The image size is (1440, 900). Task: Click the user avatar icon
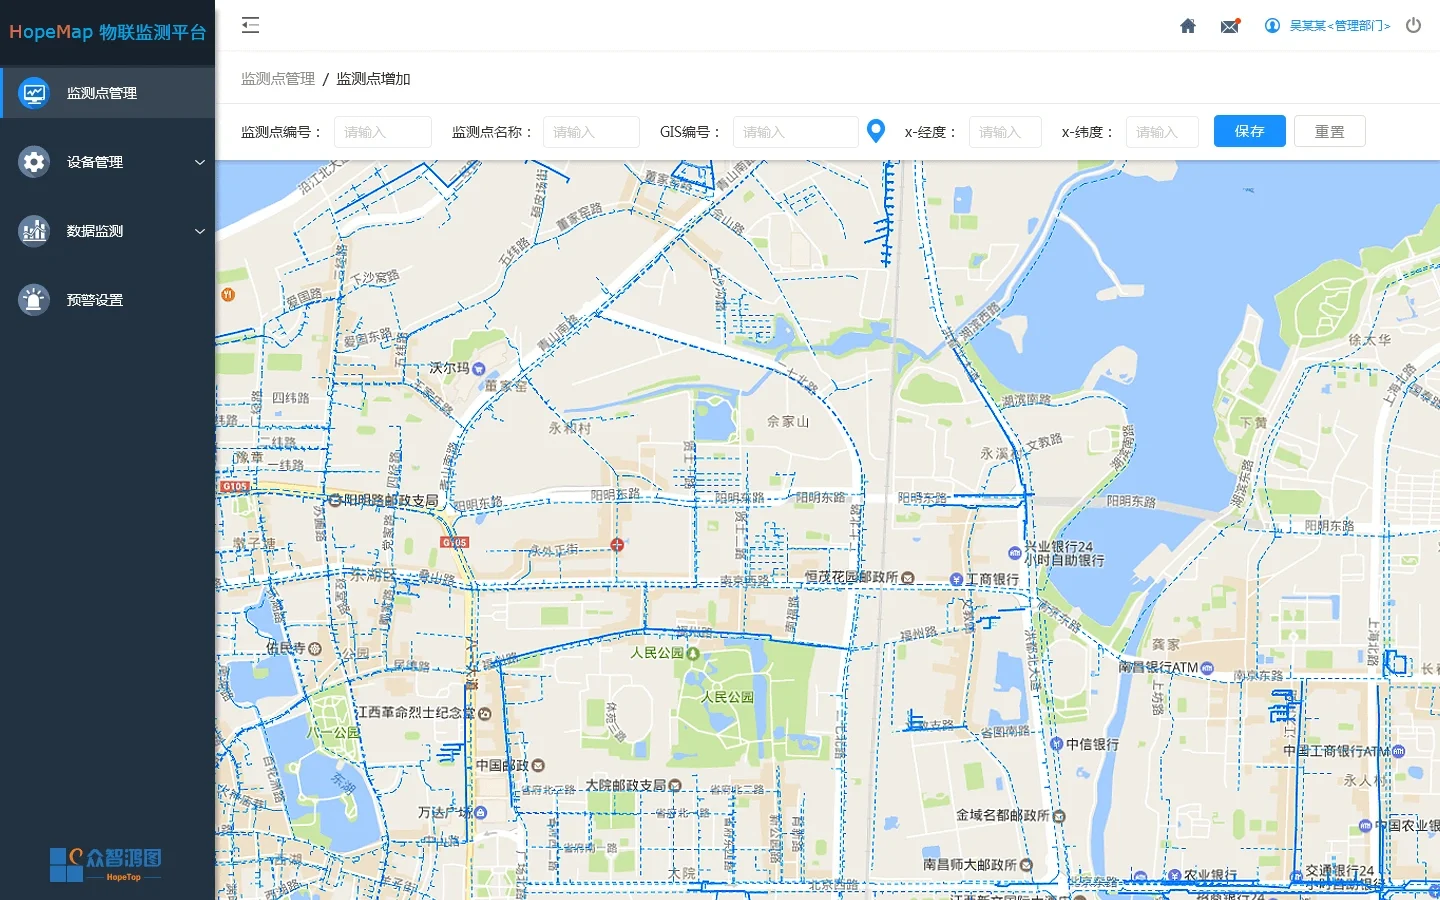point(1272,25)
